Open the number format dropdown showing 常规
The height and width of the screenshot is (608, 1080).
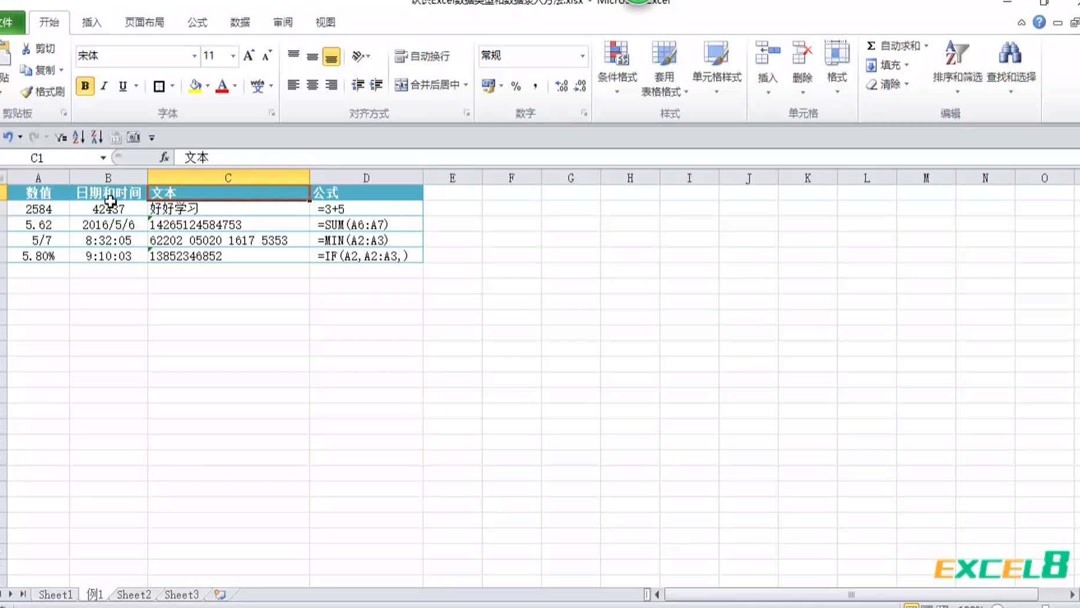pos(530,55)
